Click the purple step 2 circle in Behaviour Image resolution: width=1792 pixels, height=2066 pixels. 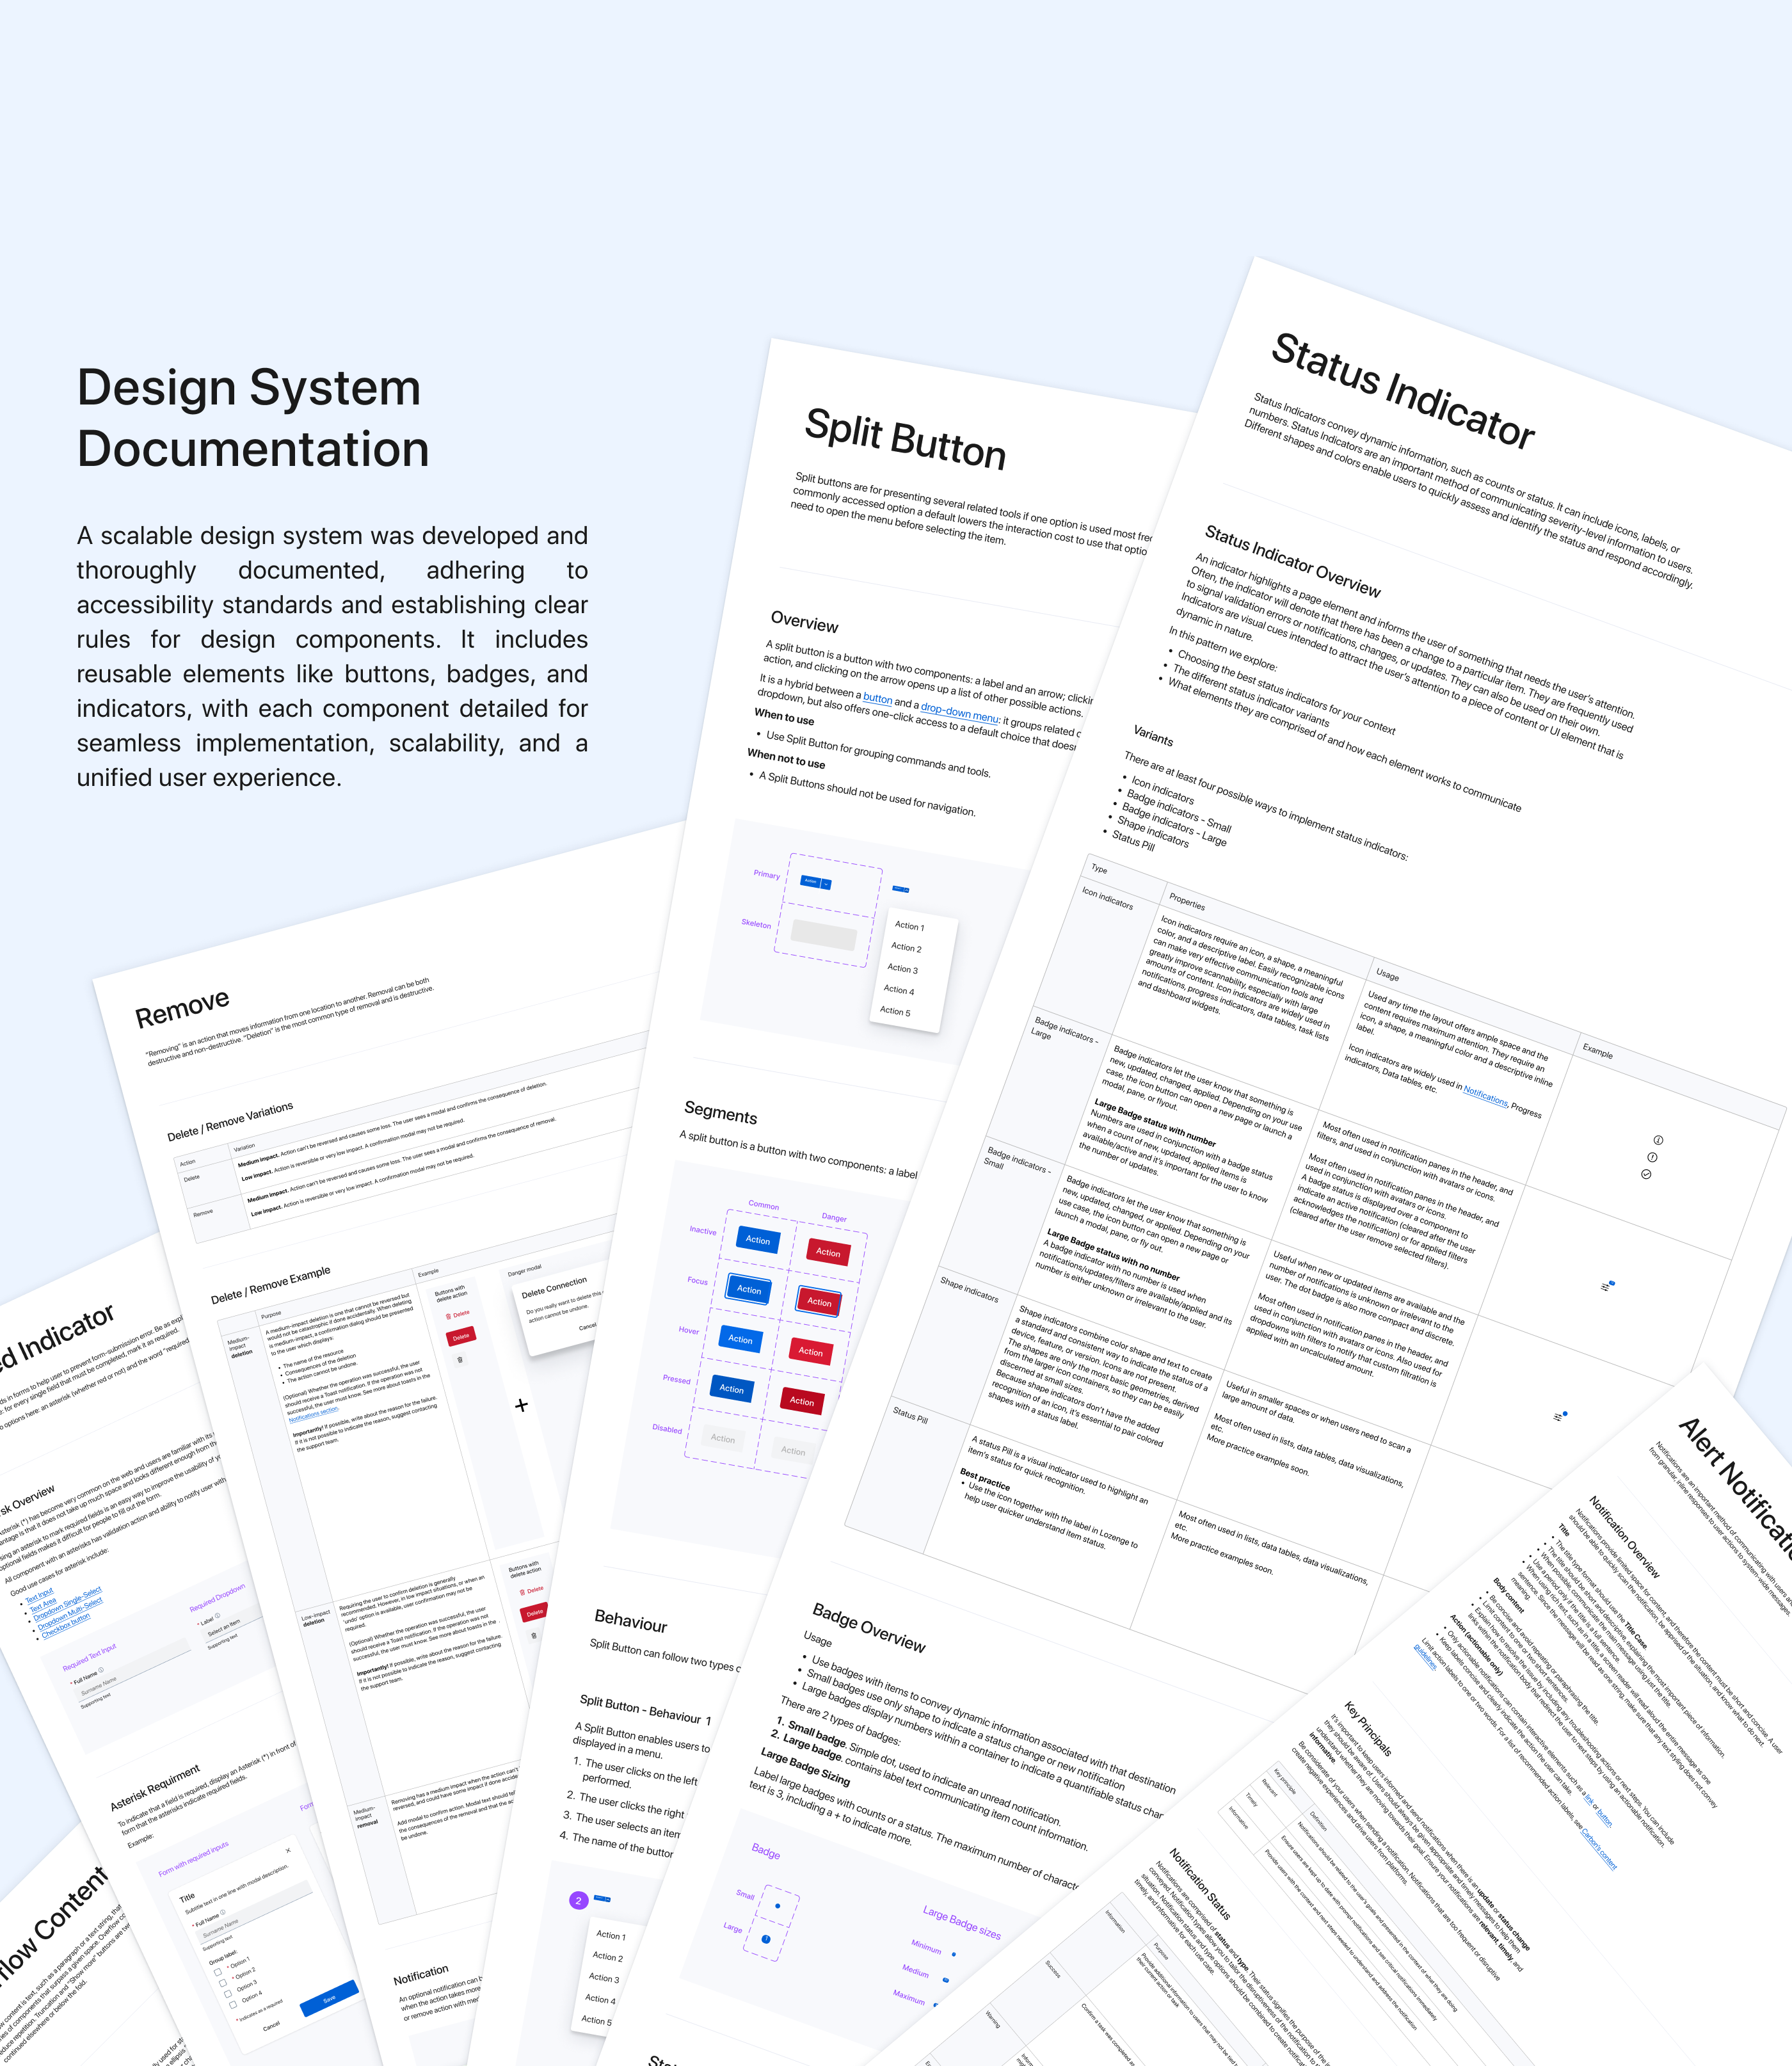578,1900
